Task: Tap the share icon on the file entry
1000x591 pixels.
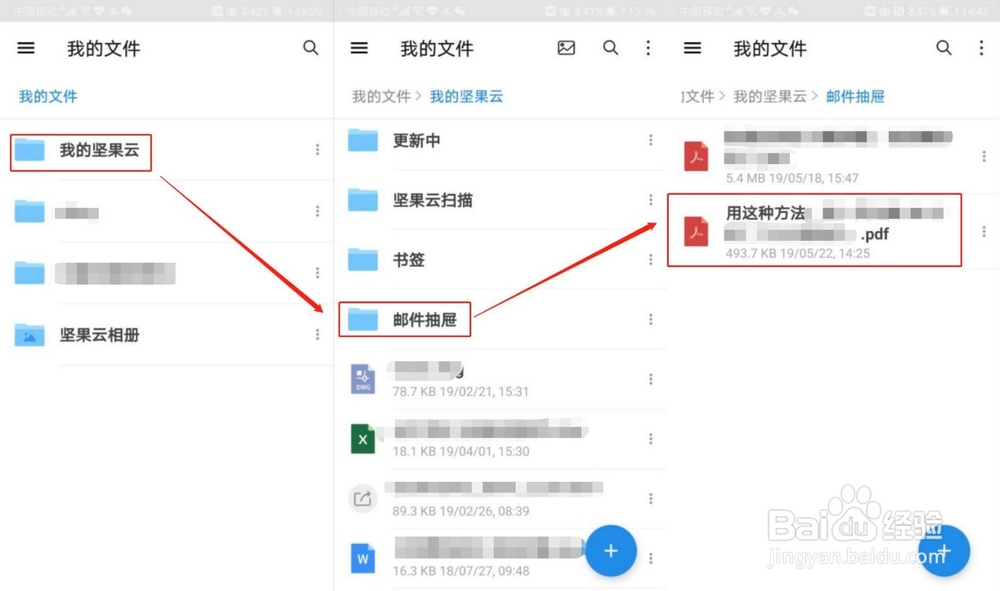Action: pyautogui.click(x=362, y=498)
